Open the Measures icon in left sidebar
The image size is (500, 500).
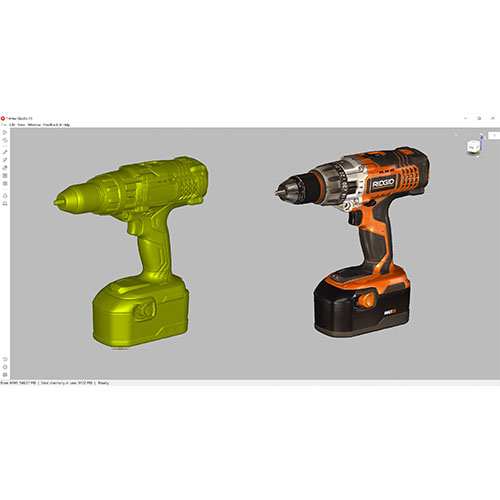coord(5,203)
